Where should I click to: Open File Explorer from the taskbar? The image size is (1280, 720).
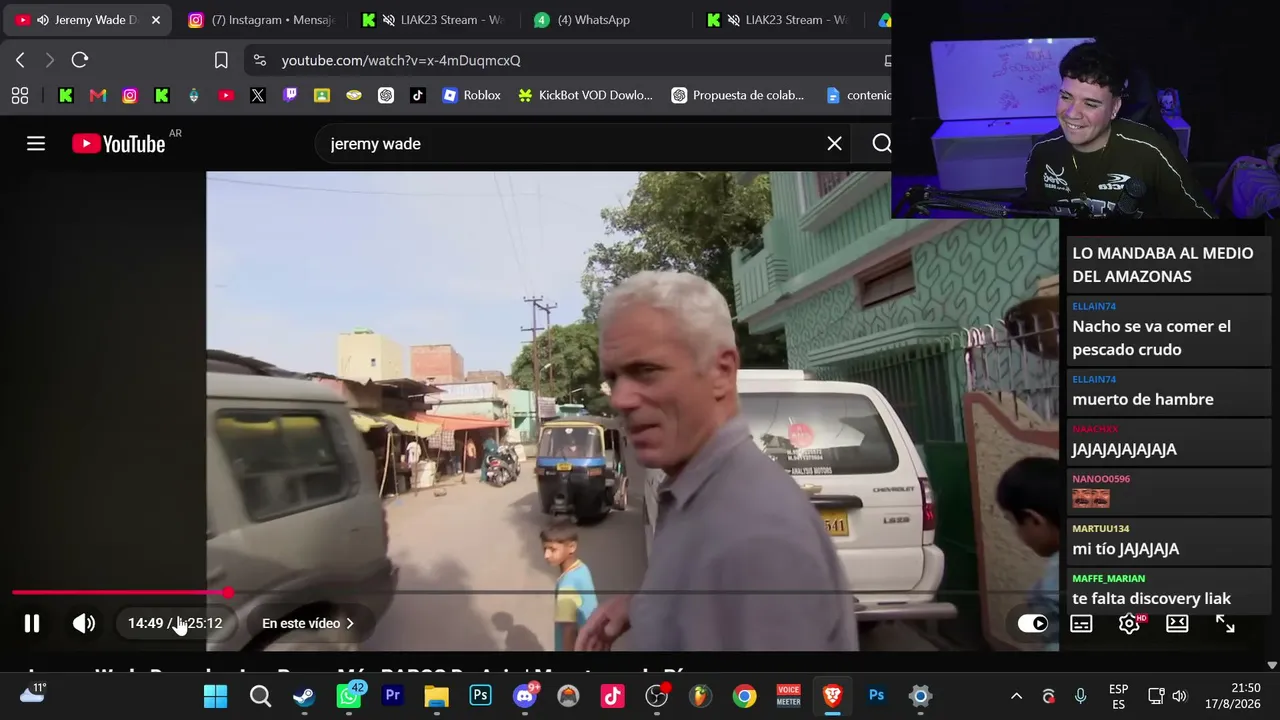click(436, 695)
